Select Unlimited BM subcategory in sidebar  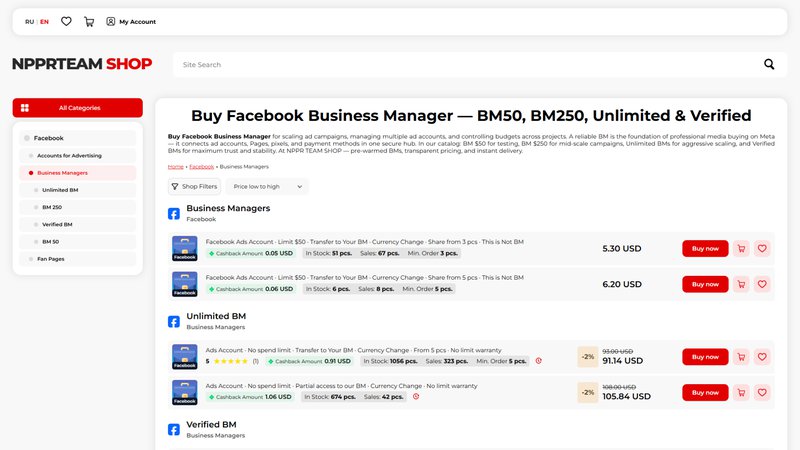pyautogui.click(x=78, y=190)
